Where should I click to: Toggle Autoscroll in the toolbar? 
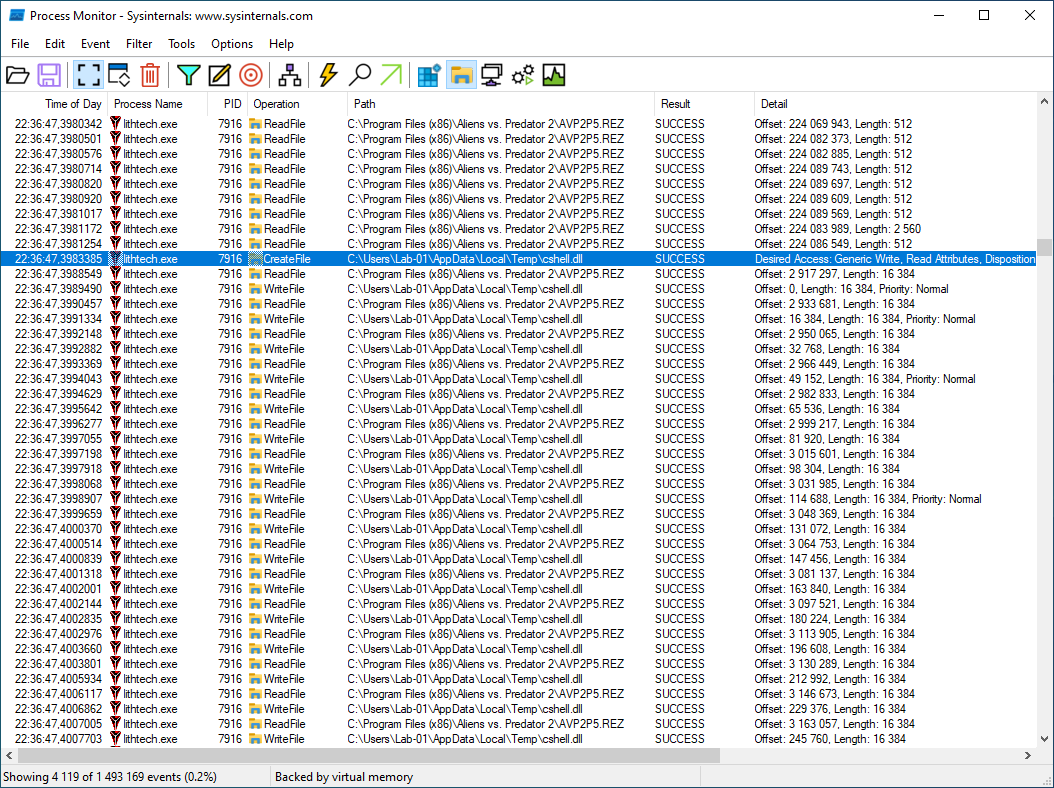point(119,75)
